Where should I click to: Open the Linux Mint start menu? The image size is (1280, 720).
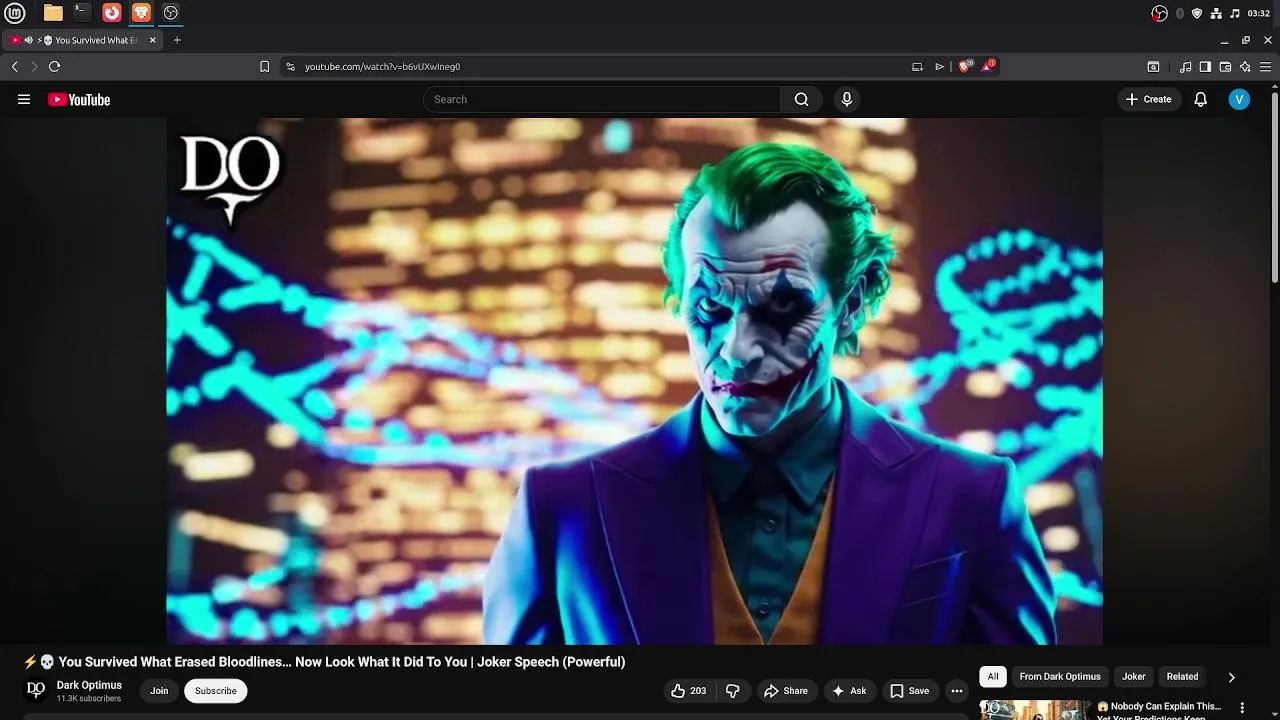pyautogui.click(x=15, y=13)
